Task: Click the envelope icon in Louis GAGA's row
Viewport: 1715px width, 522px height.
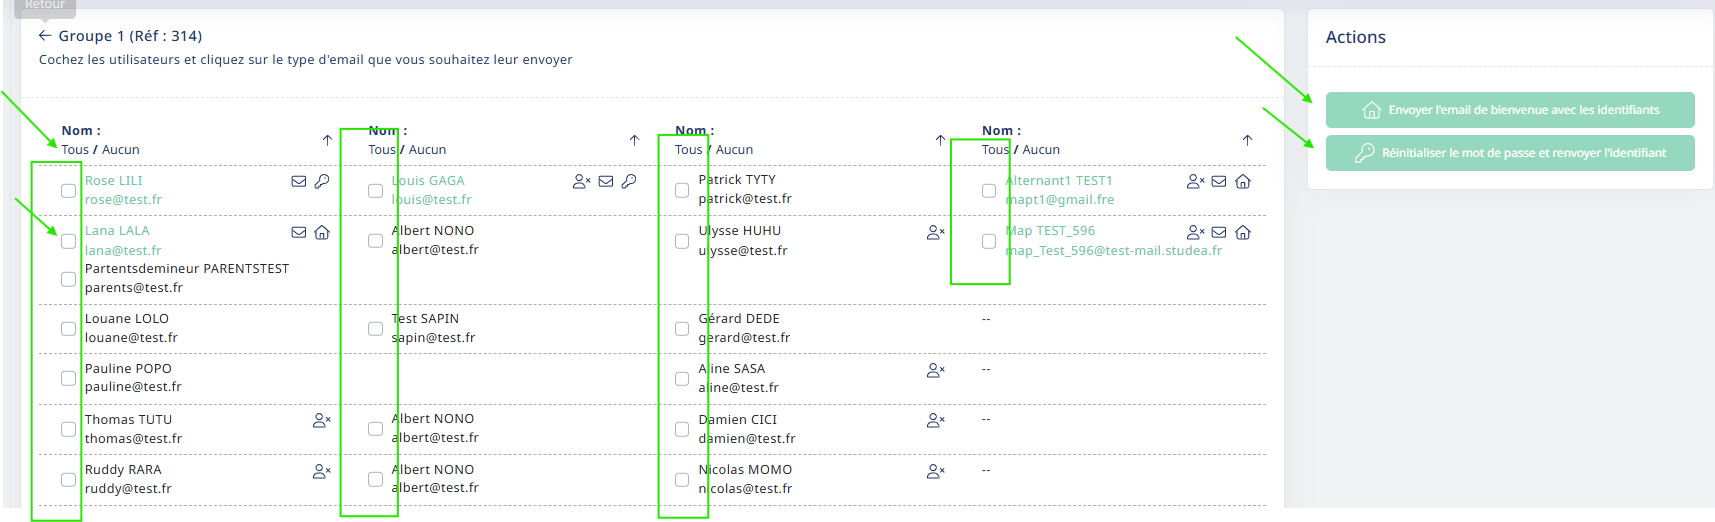Action: point(605,181)
